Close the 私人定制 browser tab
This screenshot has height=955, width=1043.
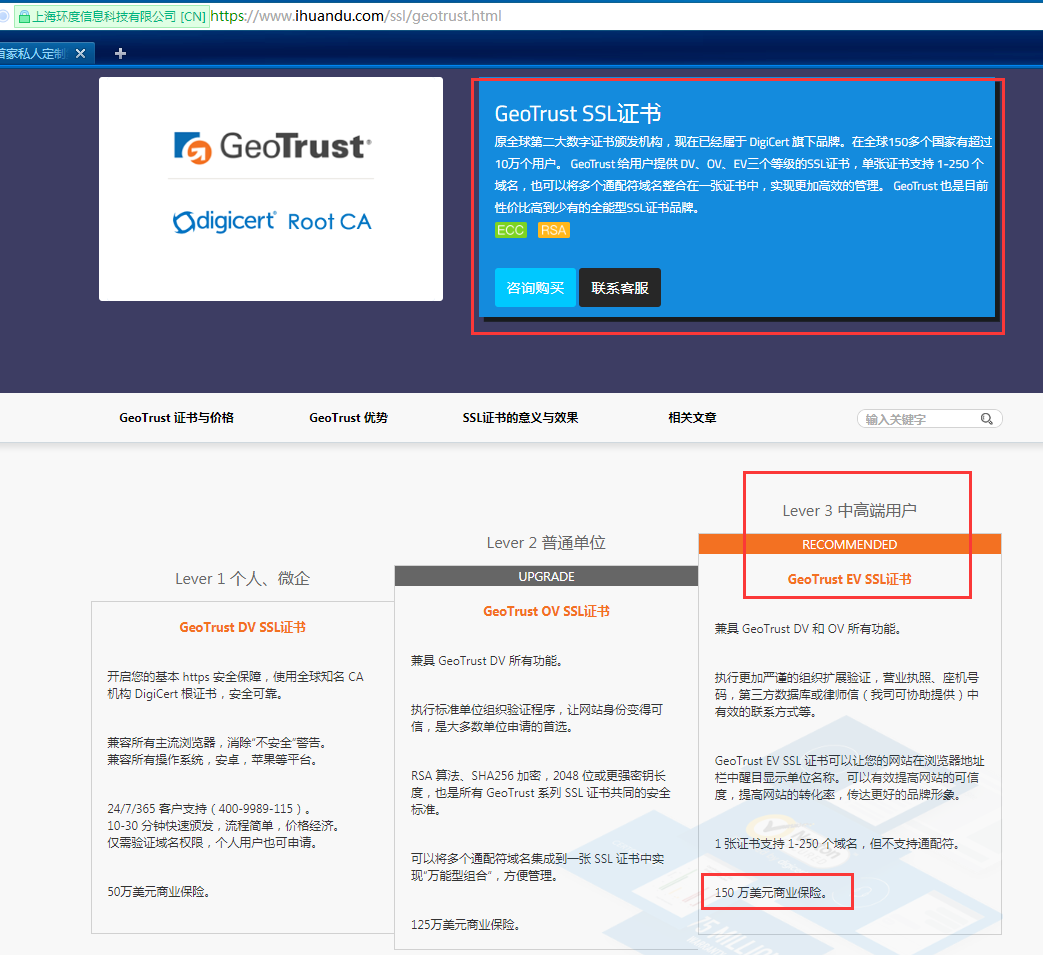[x=80, y=53]
